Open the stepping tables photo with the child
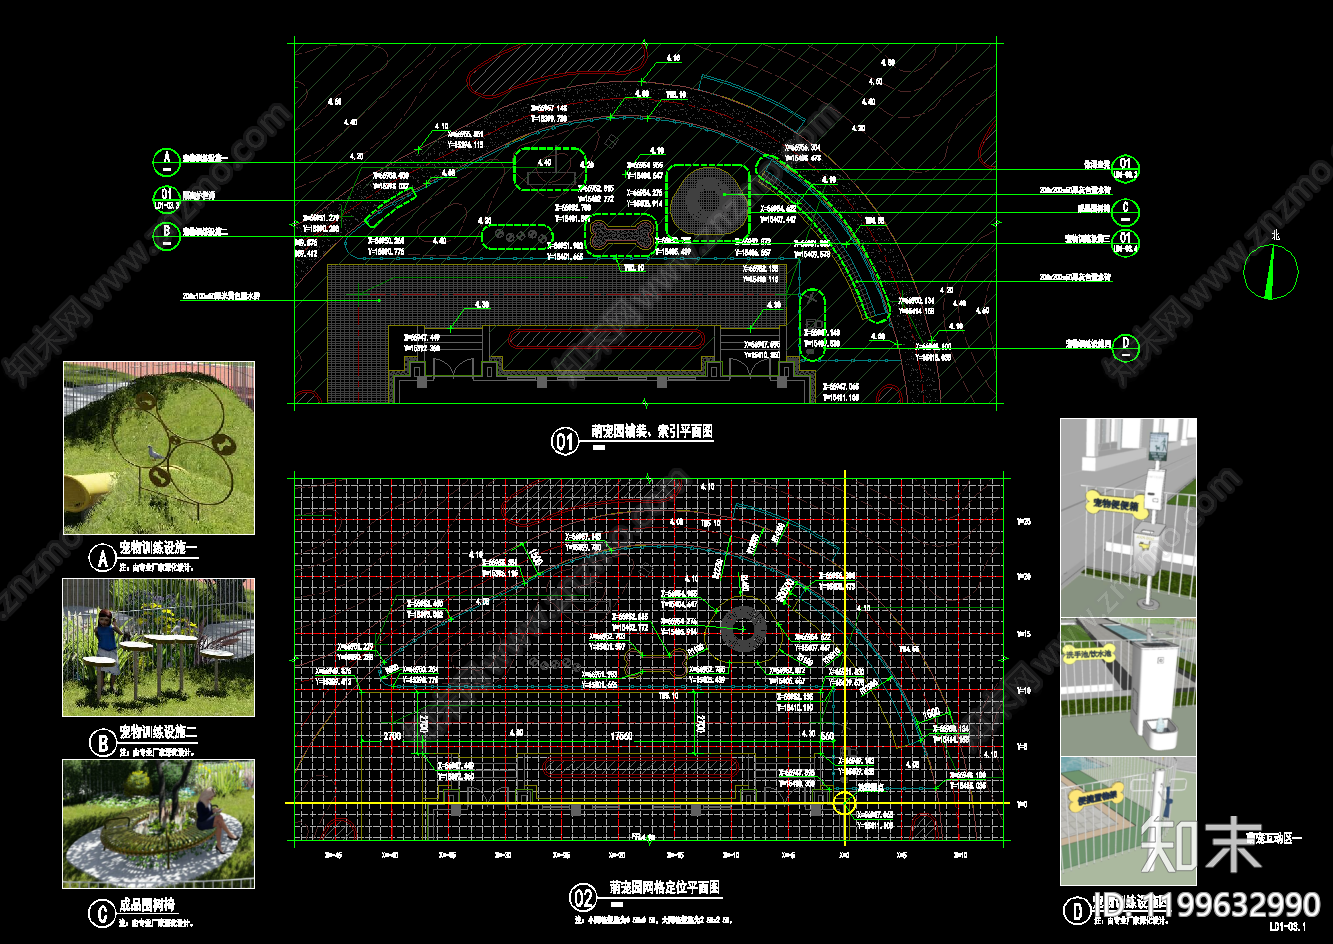This screenshot has height=944, width=1333. click(159, 647)
